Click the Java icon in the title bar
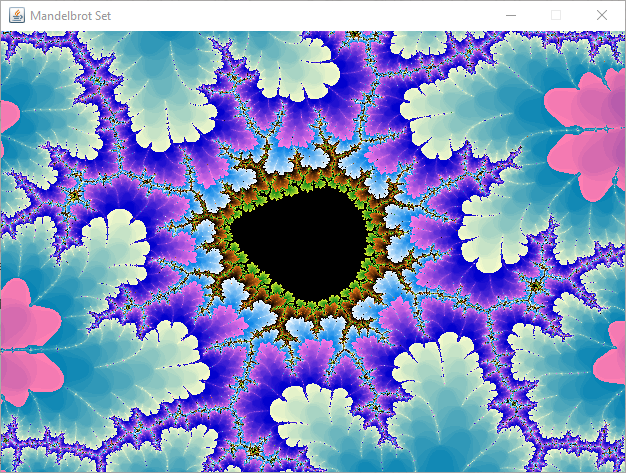This screenshot has width=626, height=473. (17, 16)
